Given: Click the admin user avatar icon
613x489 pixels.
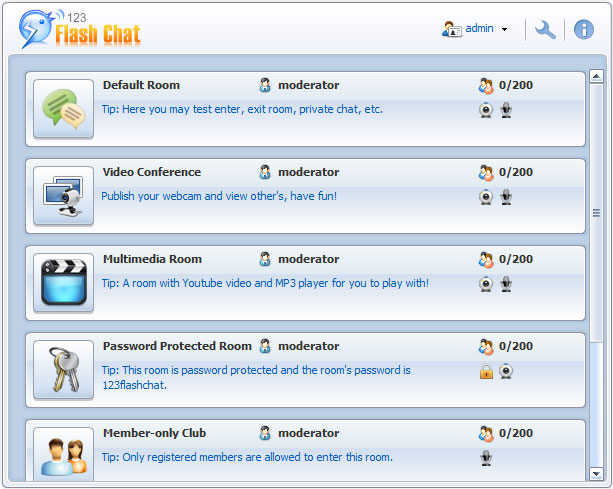Looking at the screenshot, I should tap(451, 29).
